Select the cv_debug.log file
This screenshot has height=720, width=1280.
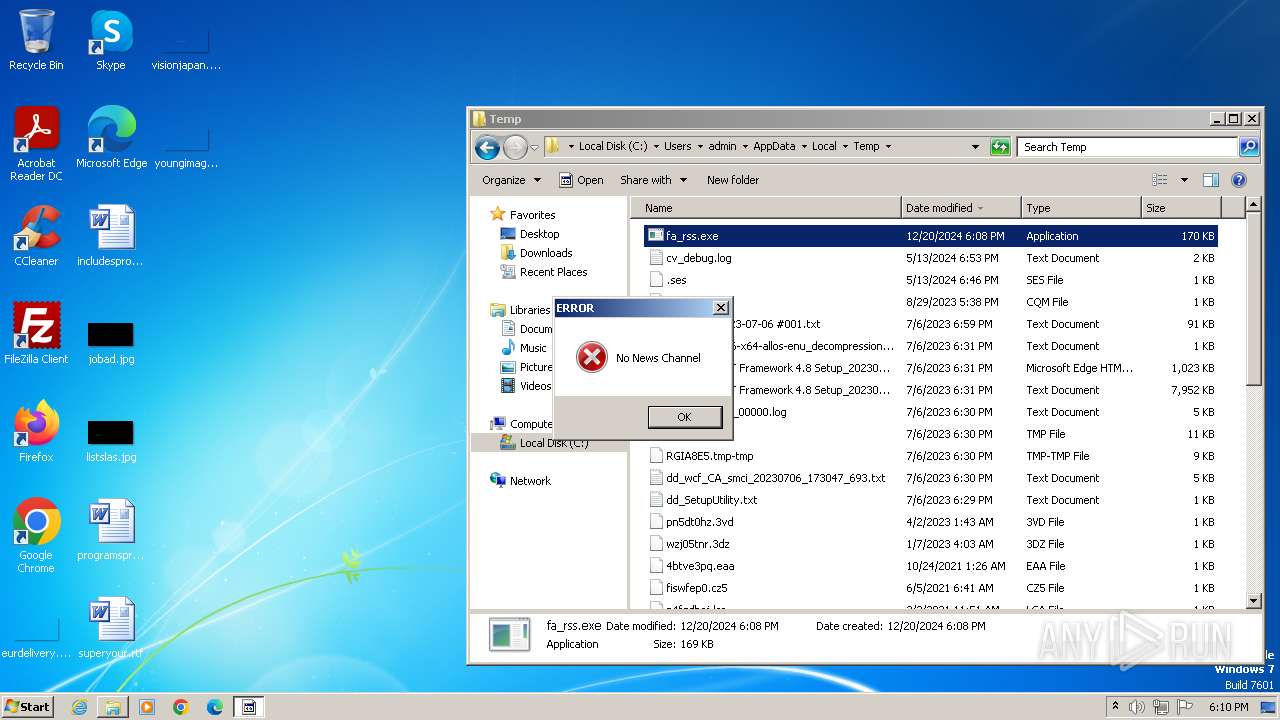point(698,258)
